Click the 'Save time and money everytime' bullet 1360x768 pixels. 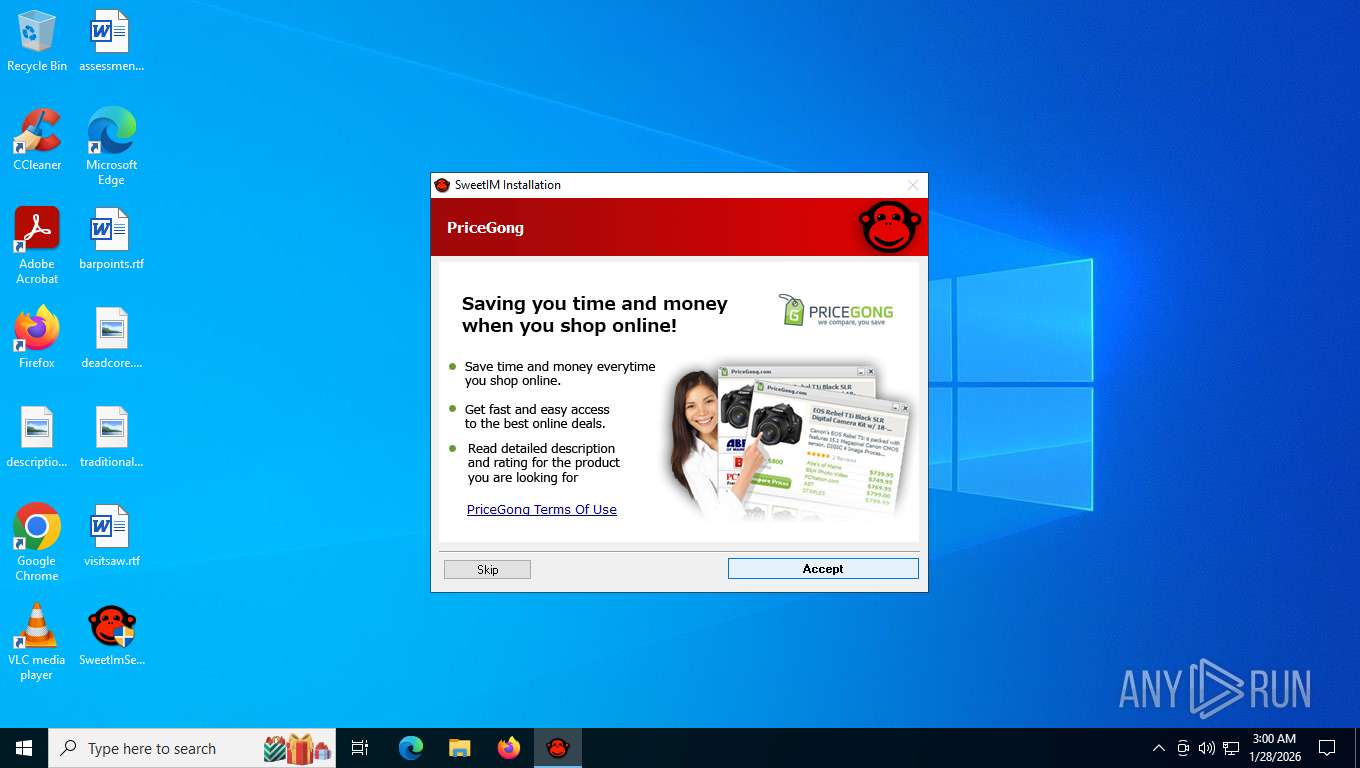(x=560, y=374)
